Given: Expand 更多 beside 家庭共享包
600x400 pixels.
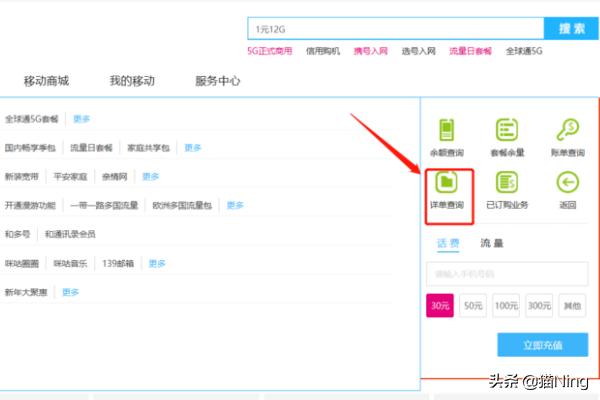Looking at the screenshot, I should coord(193,148).
